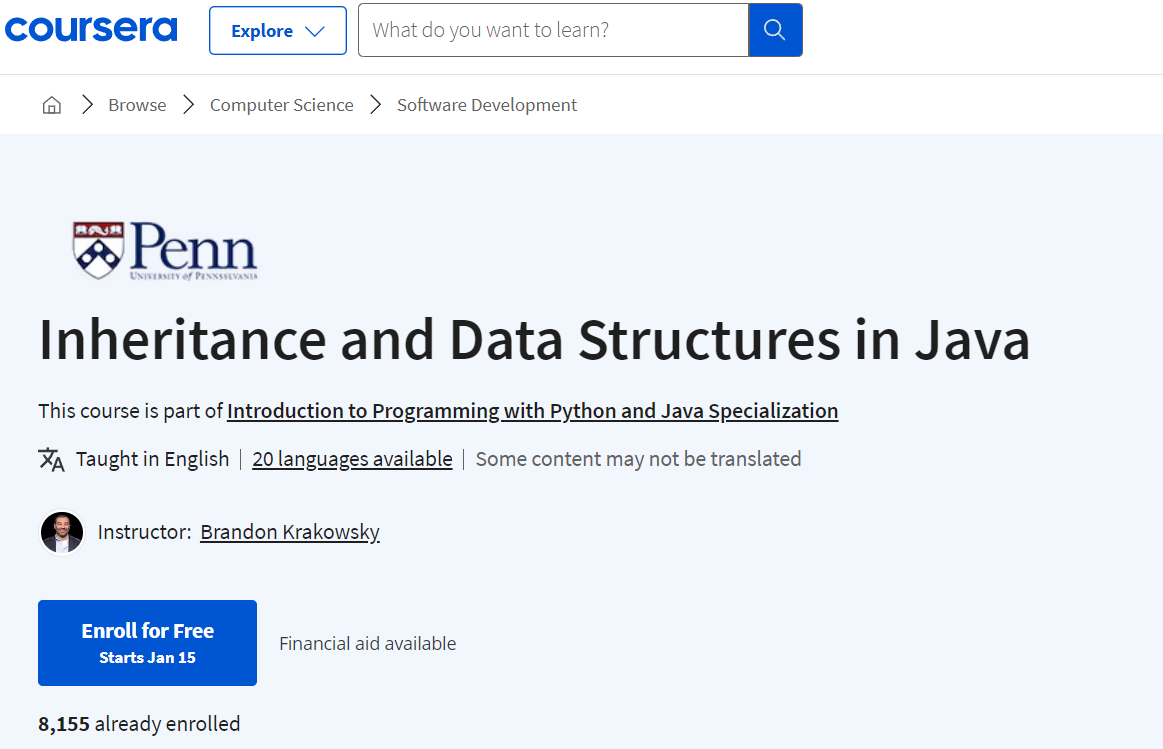This screenshot has height=749, width=1163.
Task: Click the course title heading
Action: (x=534, y=340)
